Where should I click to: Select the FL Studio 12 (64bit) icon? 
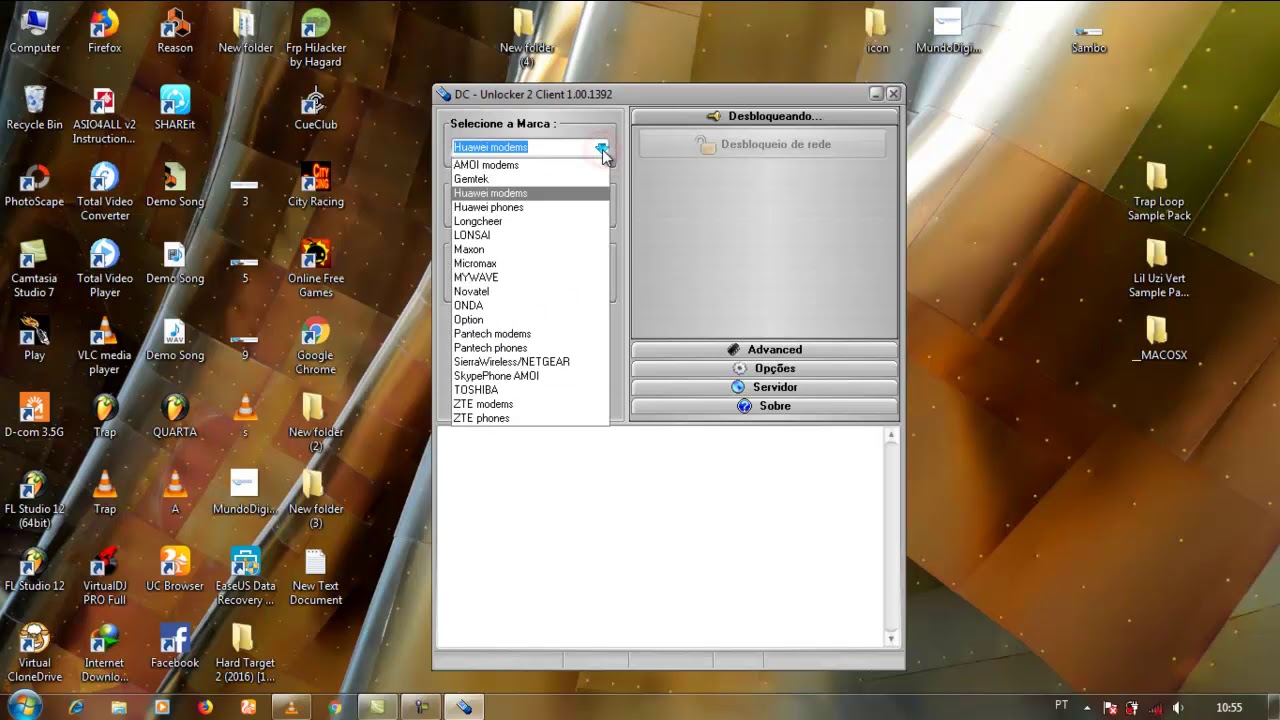coord(34,500)
